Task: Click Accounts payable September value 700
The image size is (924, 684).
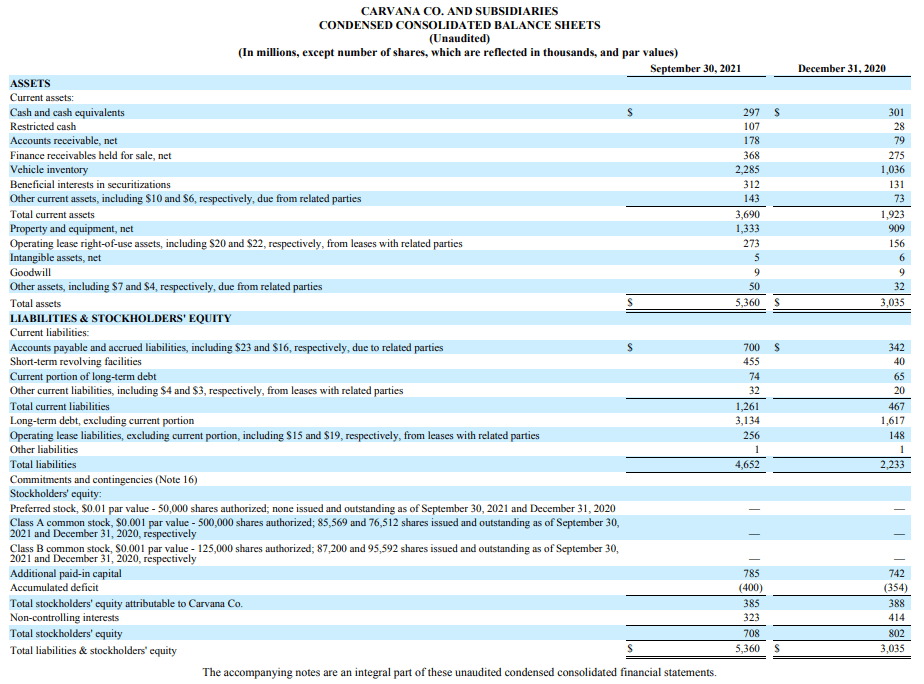Action: [x=751, y=348]
